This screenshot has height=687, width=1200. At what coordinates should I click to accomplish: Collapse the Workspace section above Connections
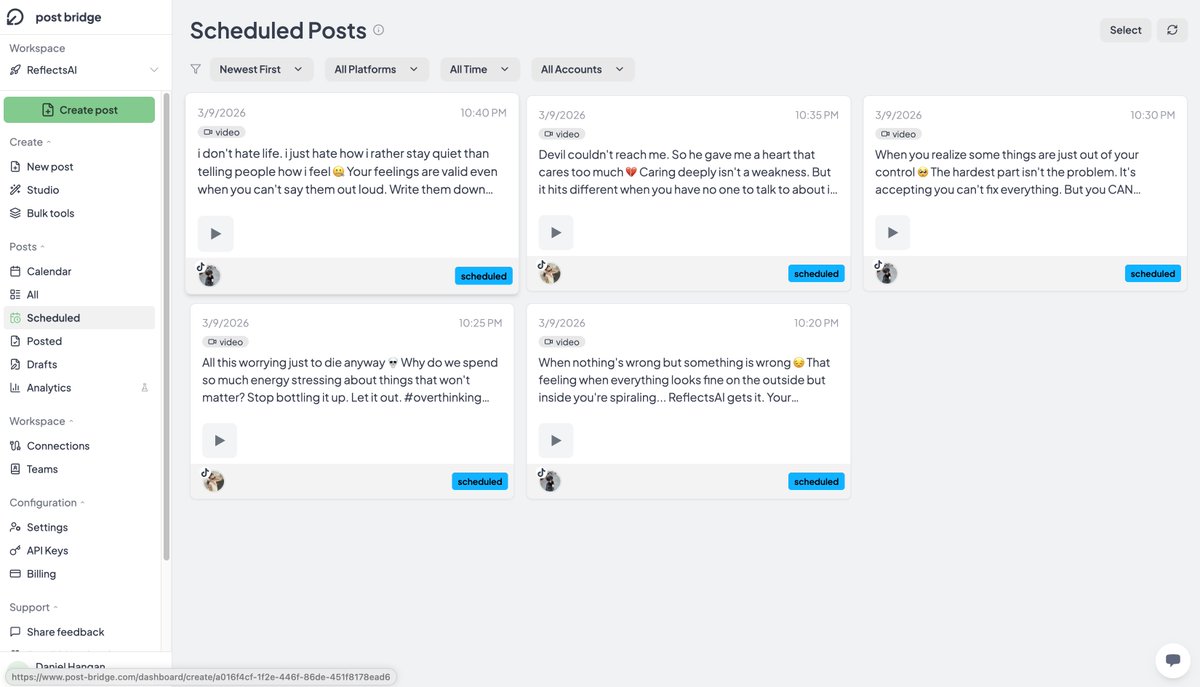point(41,422)
